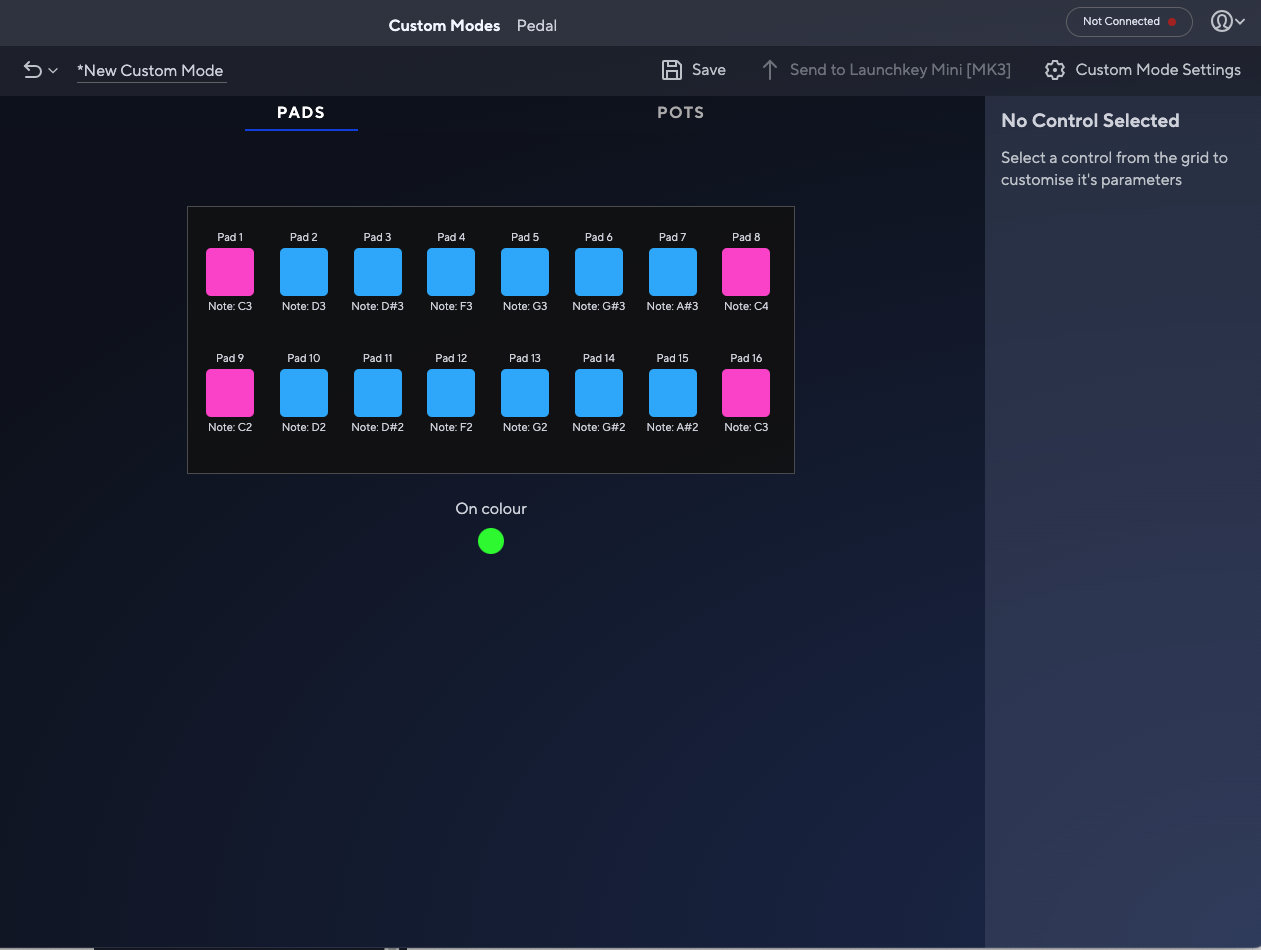Select Pad 12 with Note F2
The height and width of the screenshot is (950, 1261).
coord(451,393)
